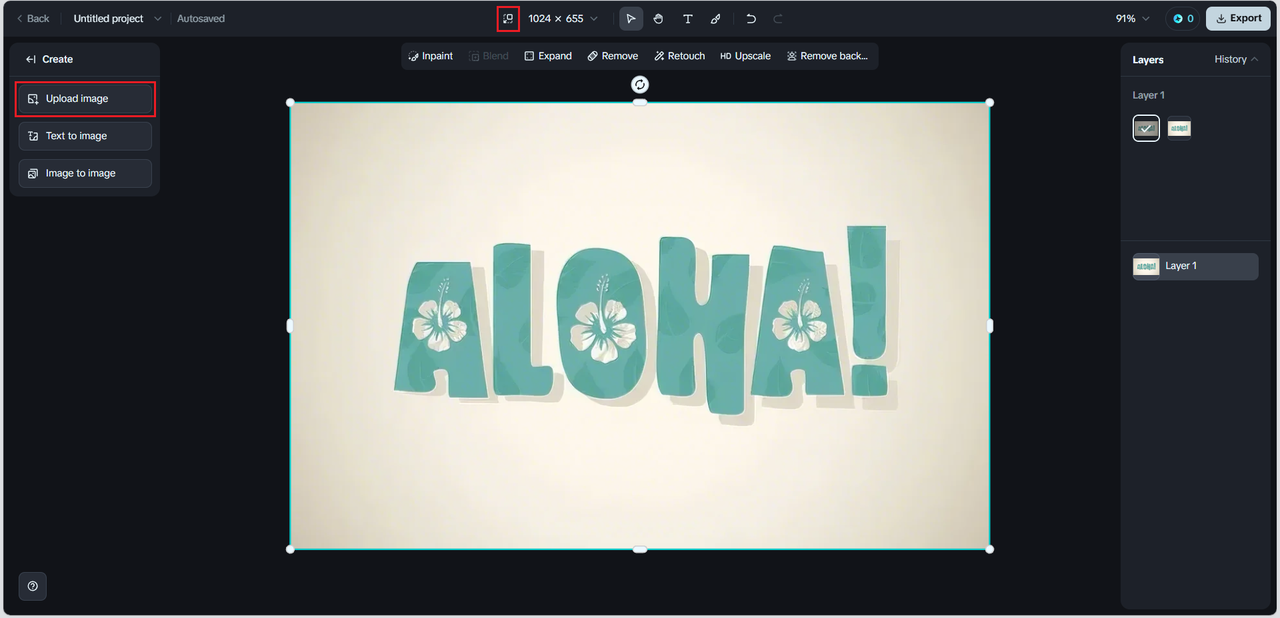The image size is (1280, 618).
Task: Click the canvas resize icon
Action: 508,19
